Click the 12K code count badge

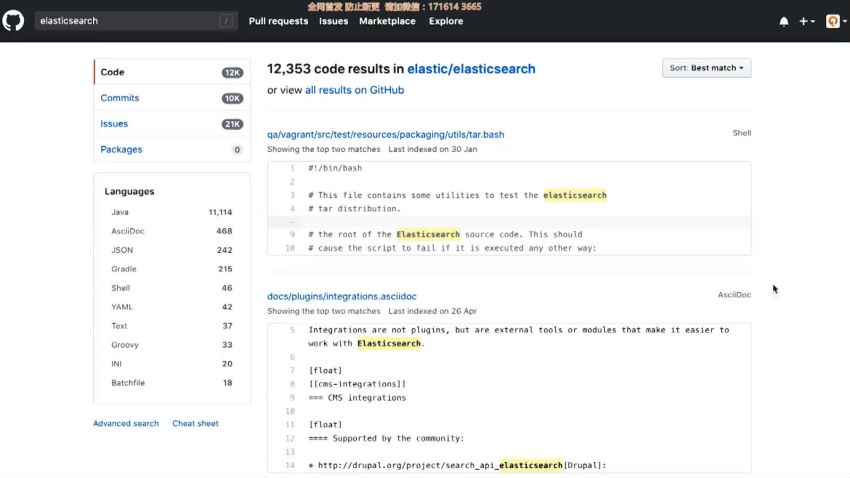pyautogui.click(x=232, y=73)
